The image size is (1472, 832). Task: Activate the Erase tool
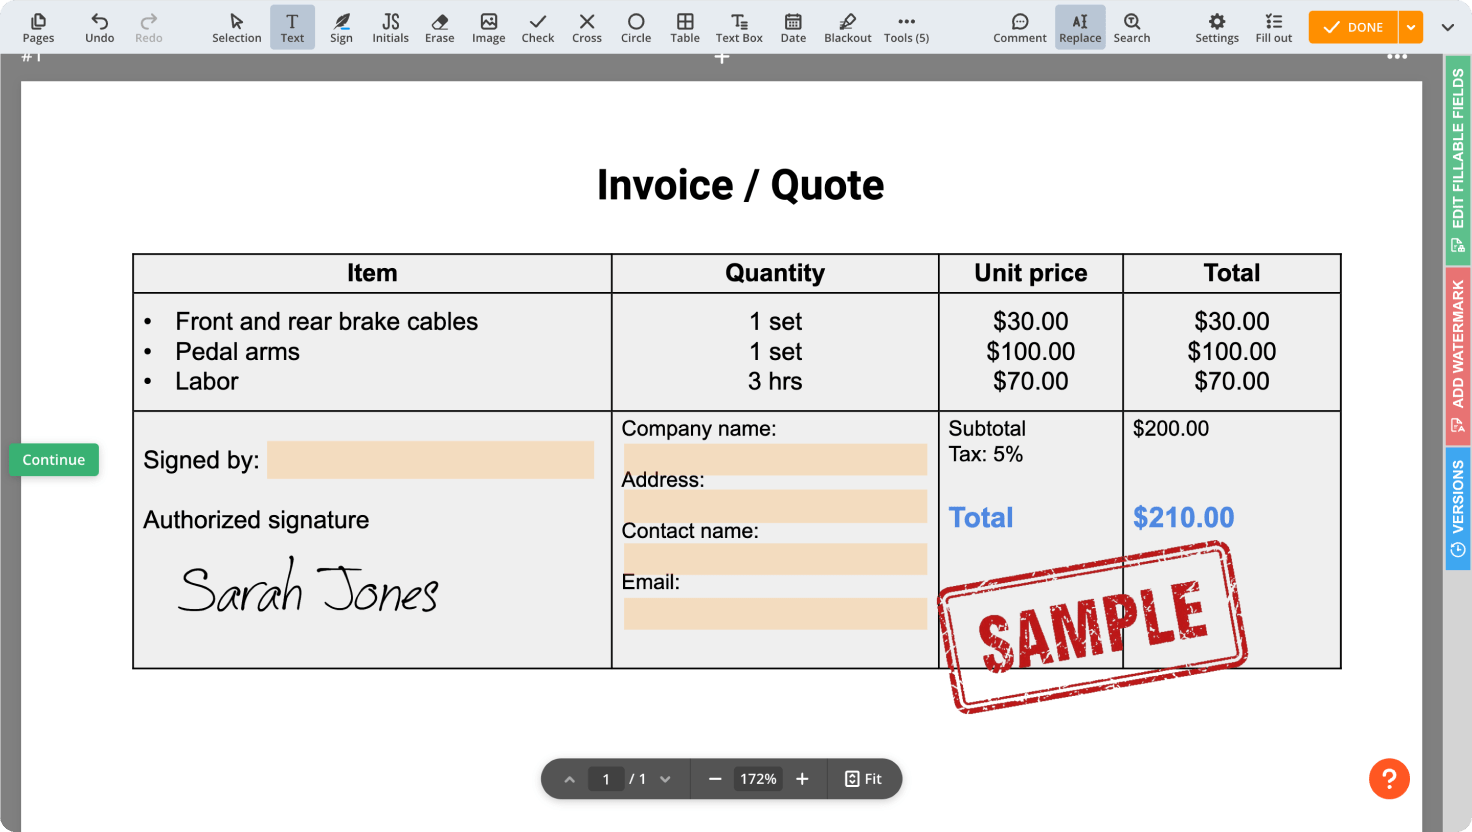tap(439, 27)
